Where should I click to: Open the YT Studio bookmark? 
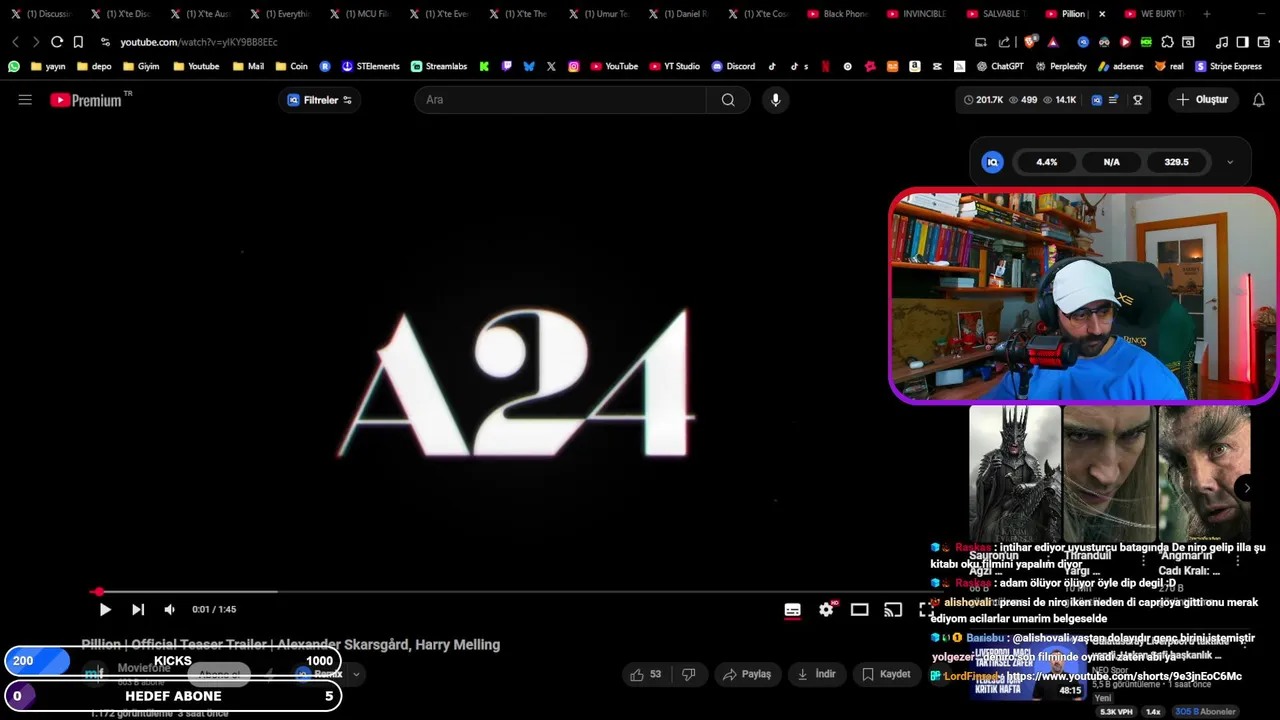(674, 67)
